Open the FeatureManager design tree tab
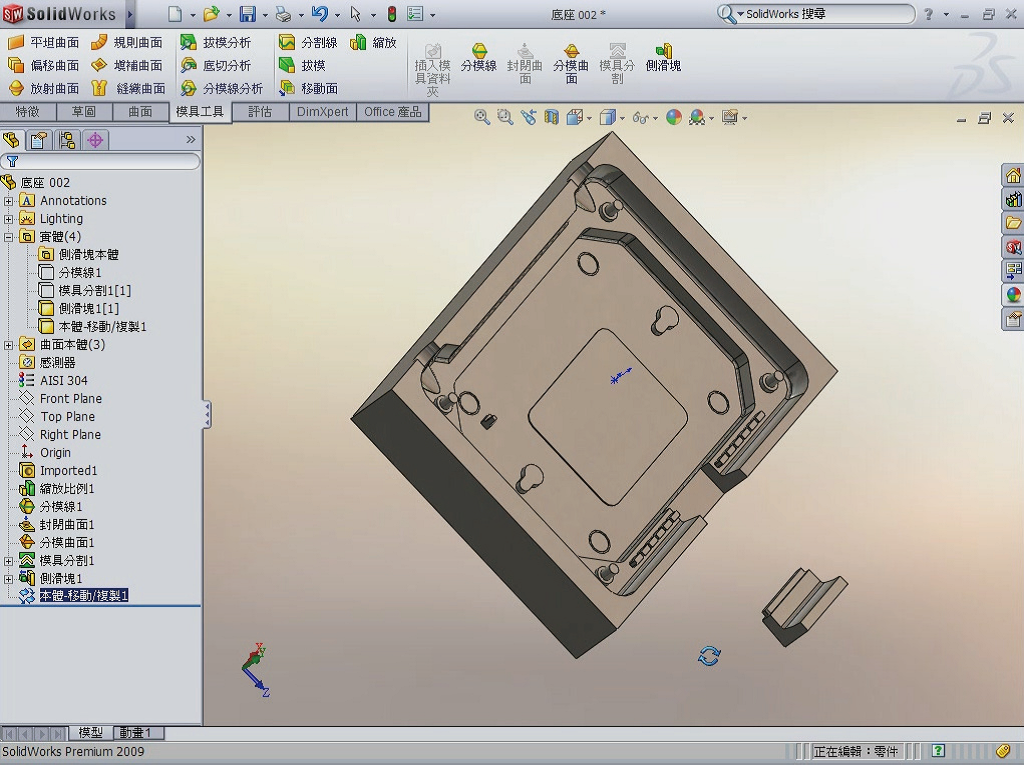Viewport: 1024px width, 765px height. tap(11, 140)
